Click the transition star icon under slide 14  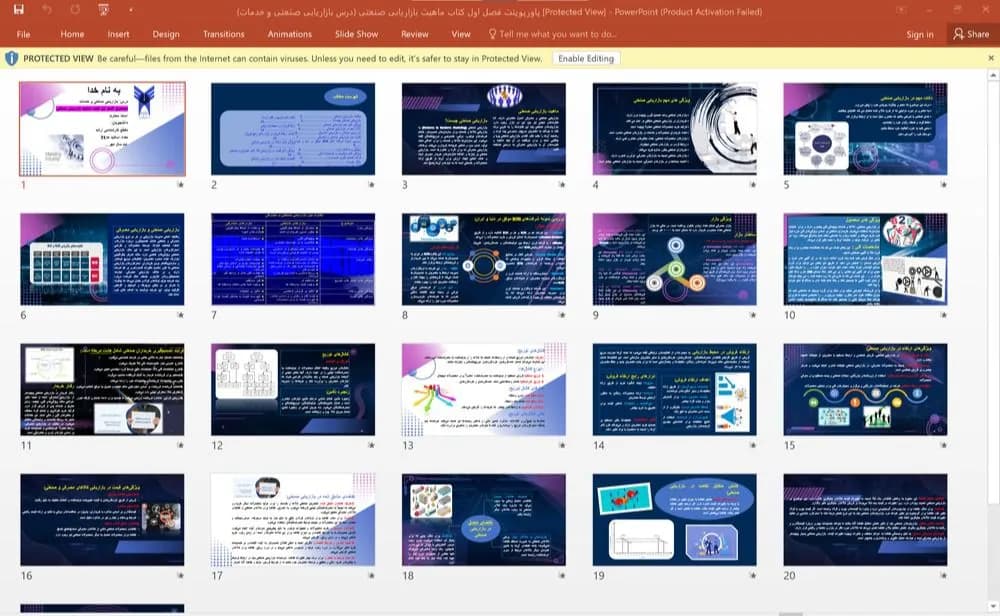coord(753,445)
